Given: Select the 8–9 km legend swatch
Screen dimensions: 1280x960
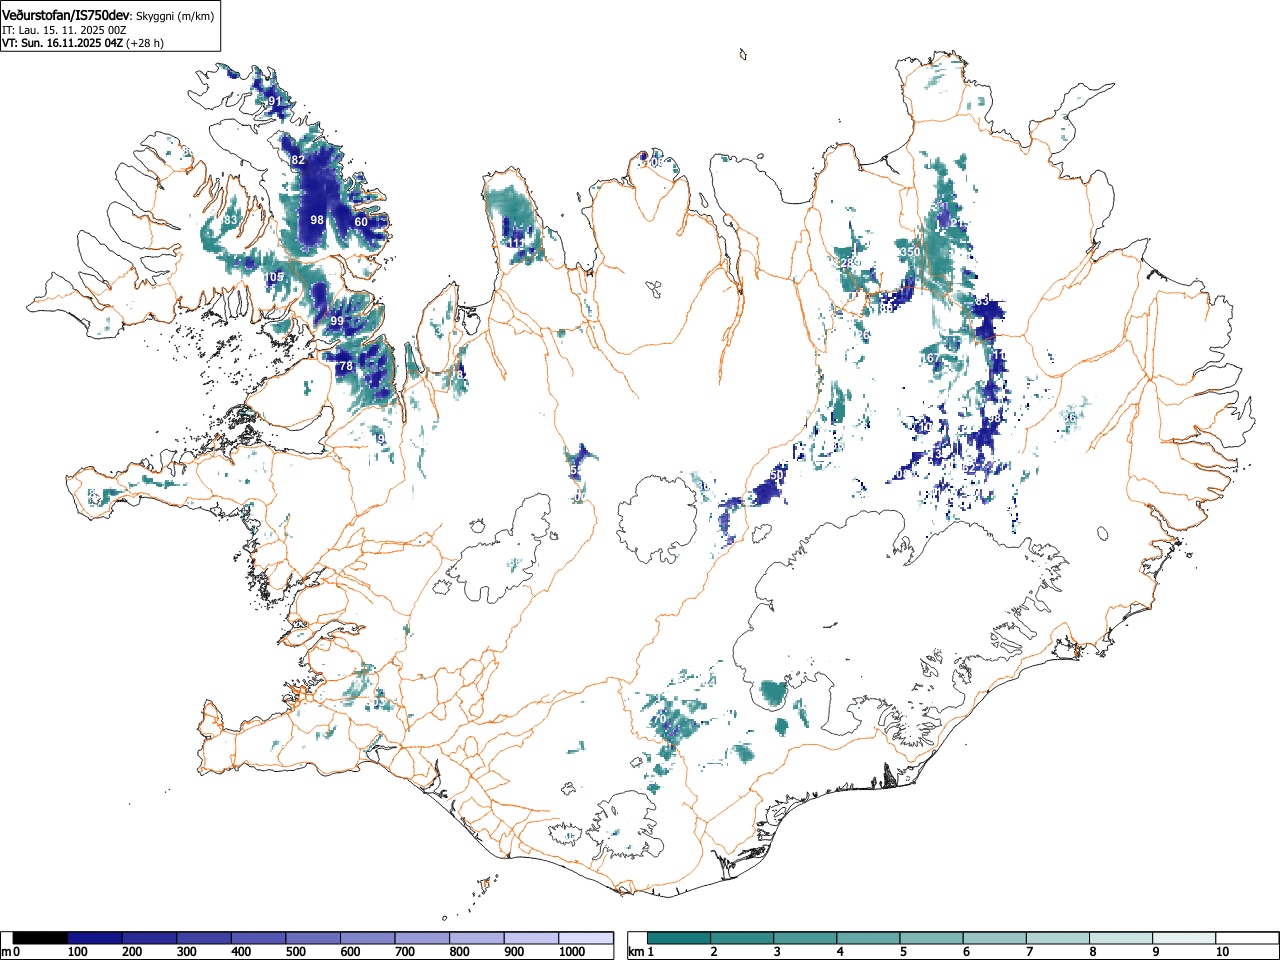Looking at the screenshot, I should coord(1120,938).
